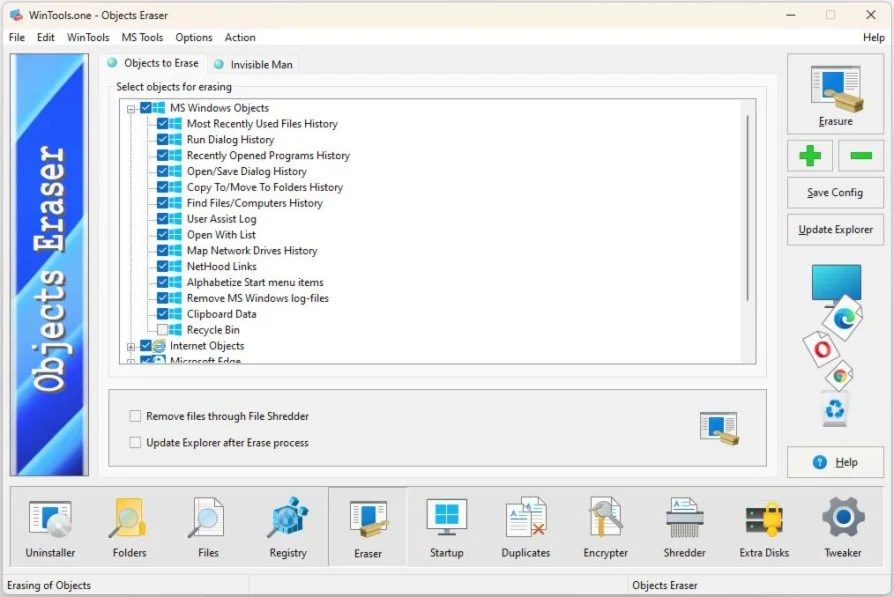Click the green plus add button
This screenshot has width=894, height=597.
[x=810, y=156]
